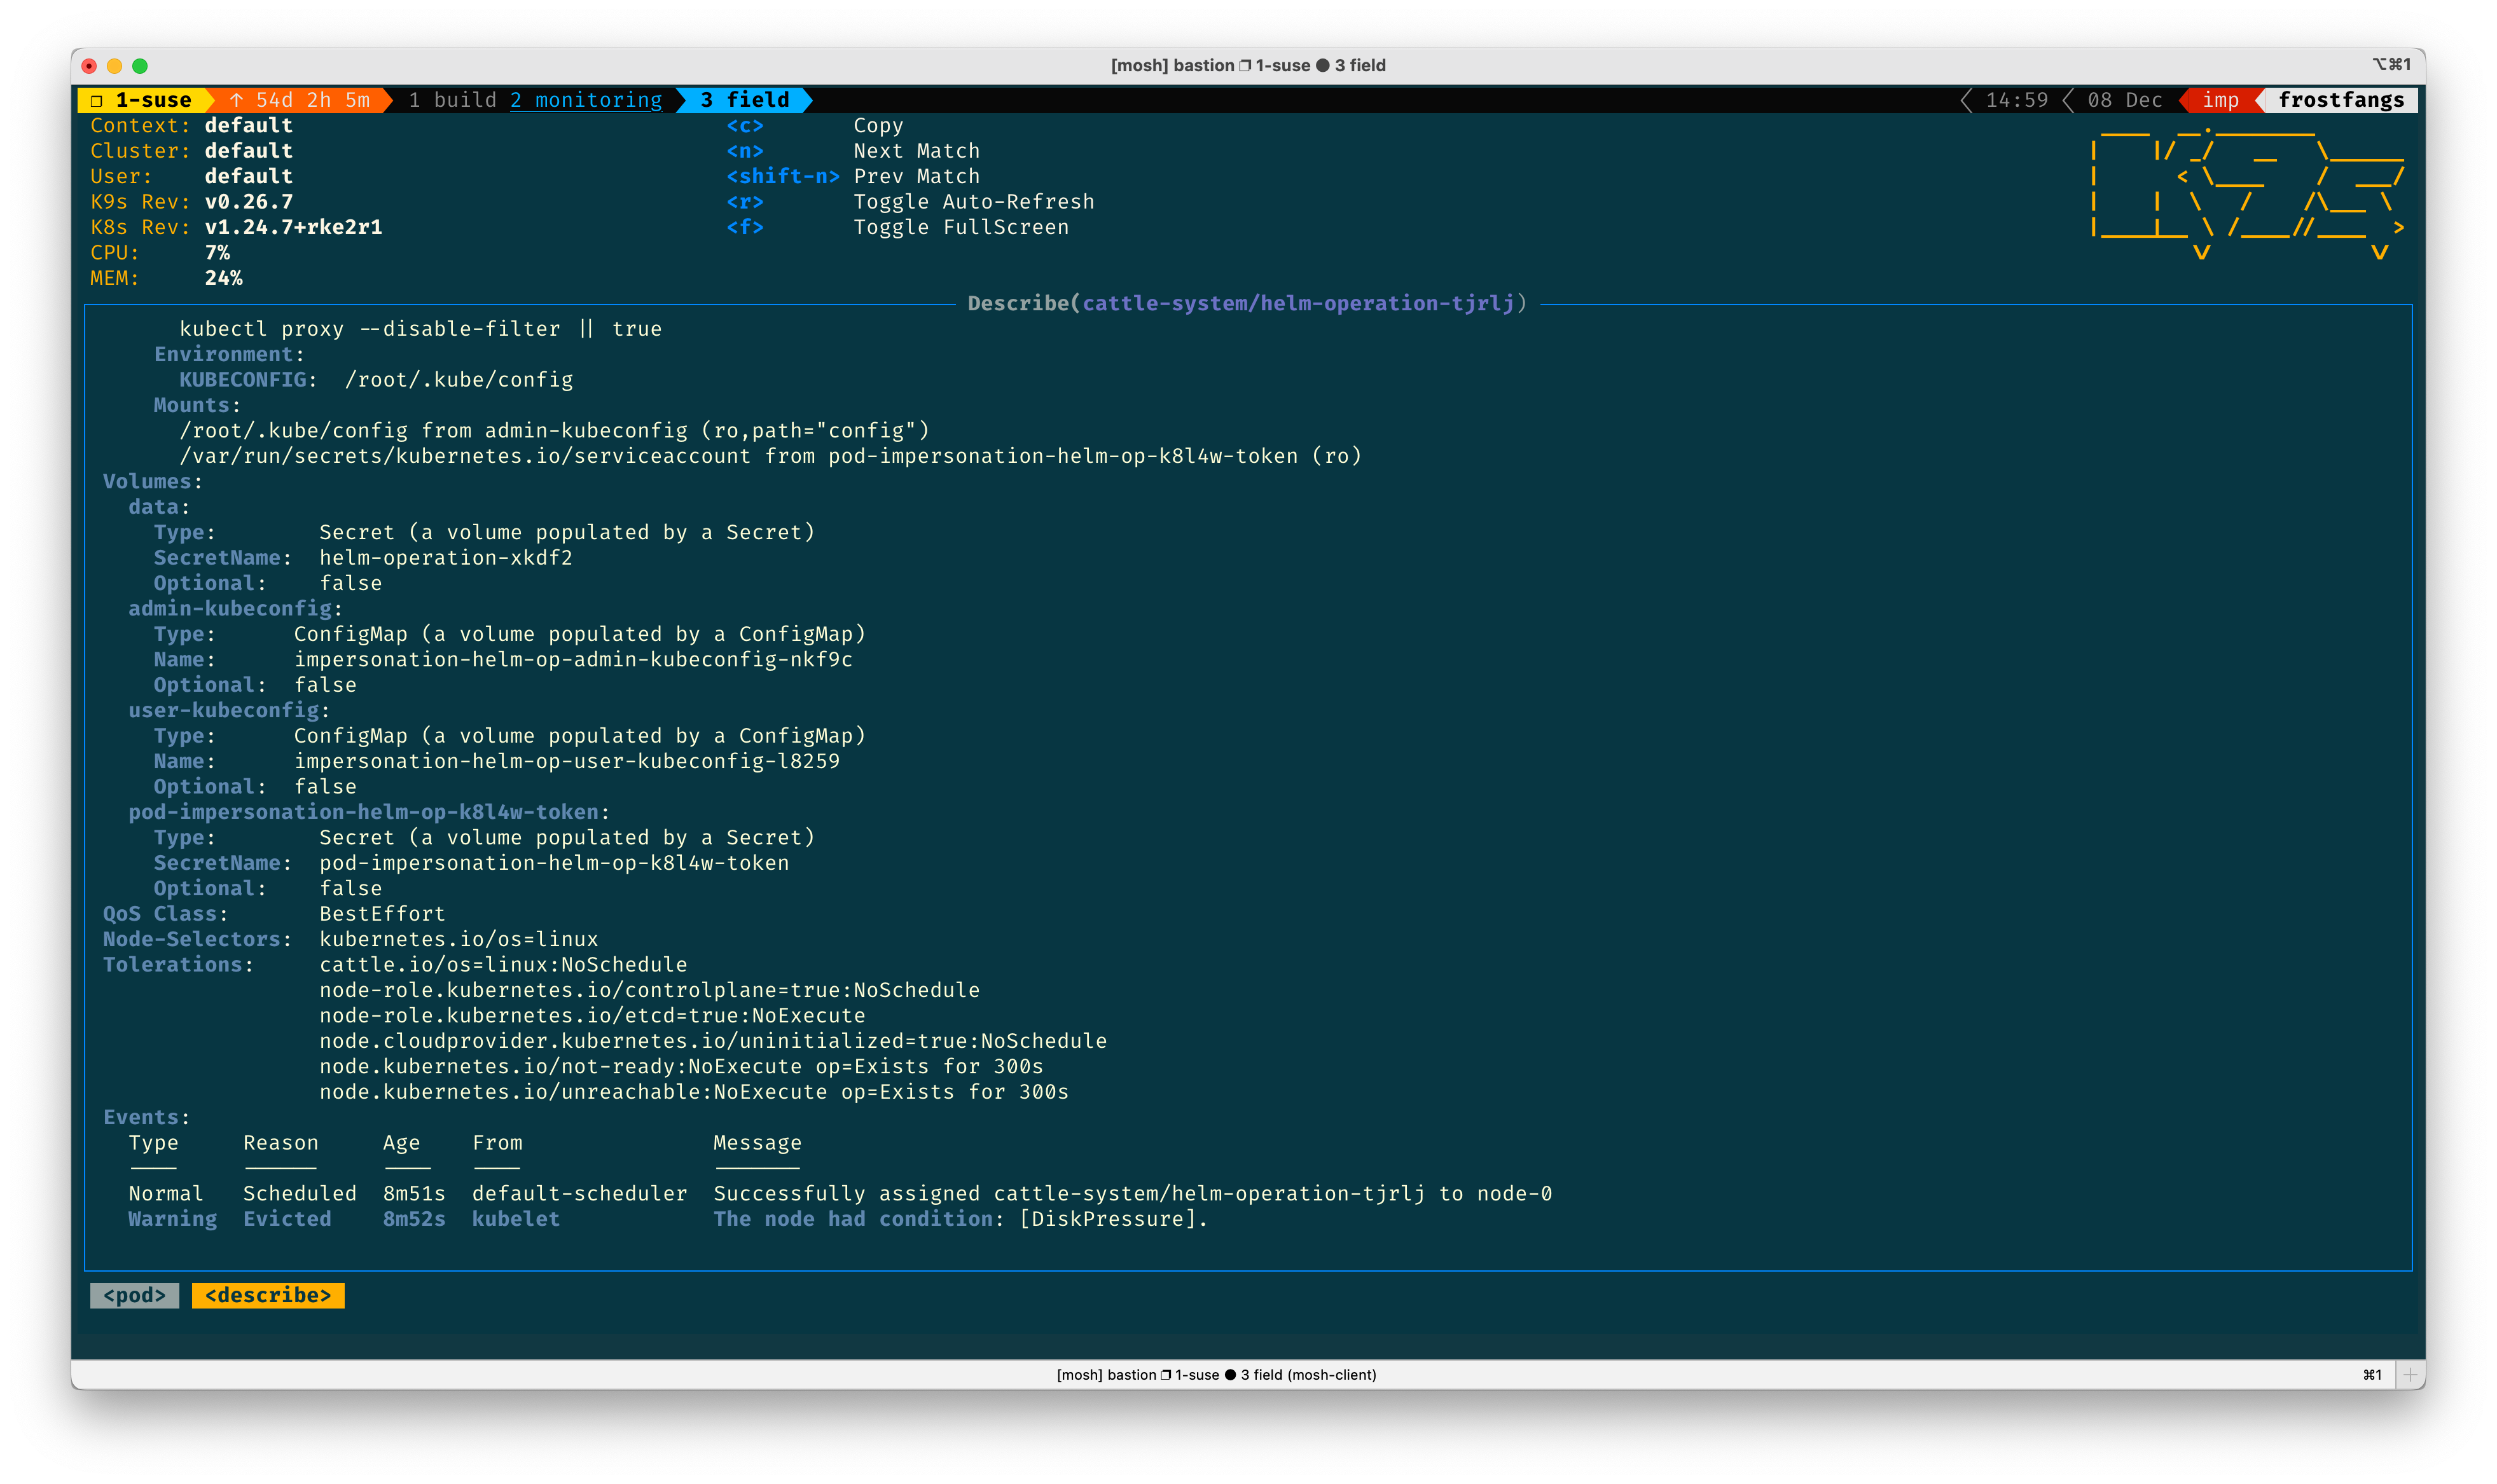Click the <c> Copy shortcut

[x=744, y=126]
